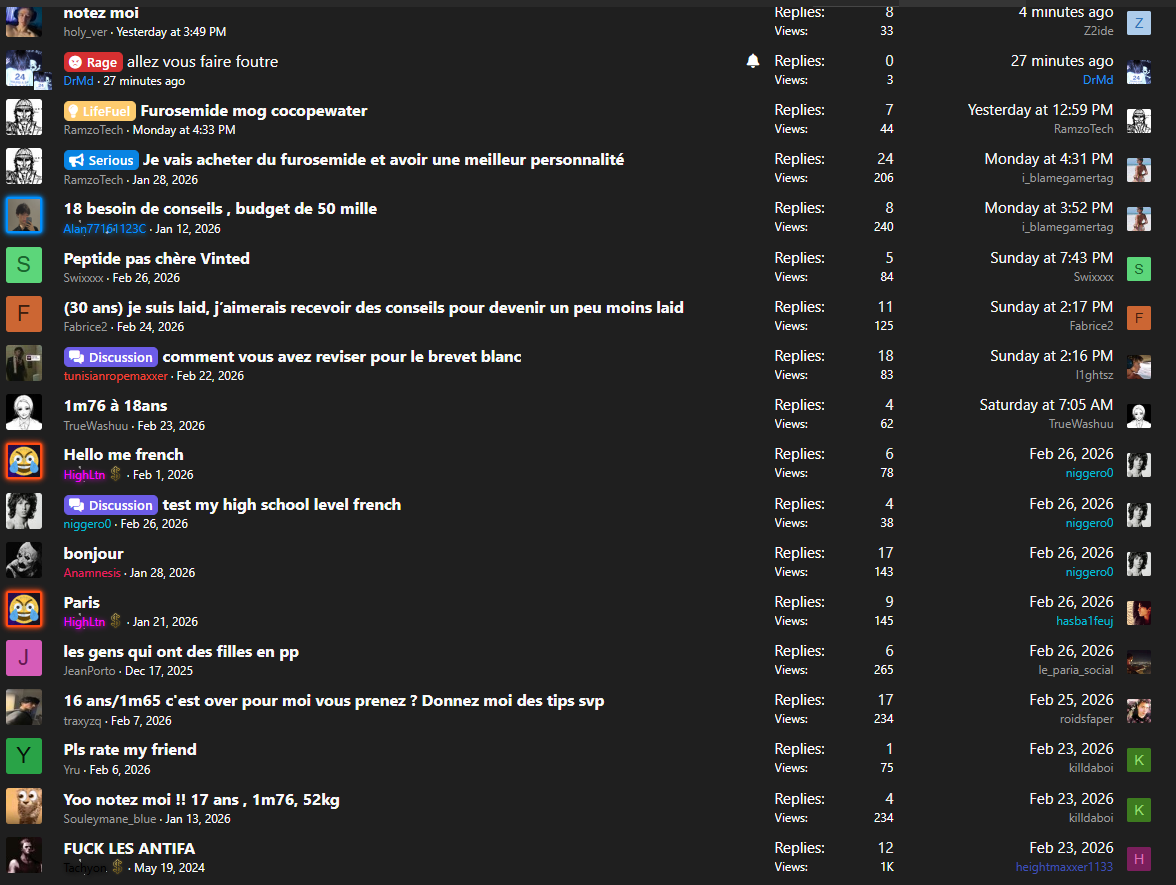Click green S avatar of Swixxxx thread
This screenshot has width=1176, height=885.
[x=24, y=265]
